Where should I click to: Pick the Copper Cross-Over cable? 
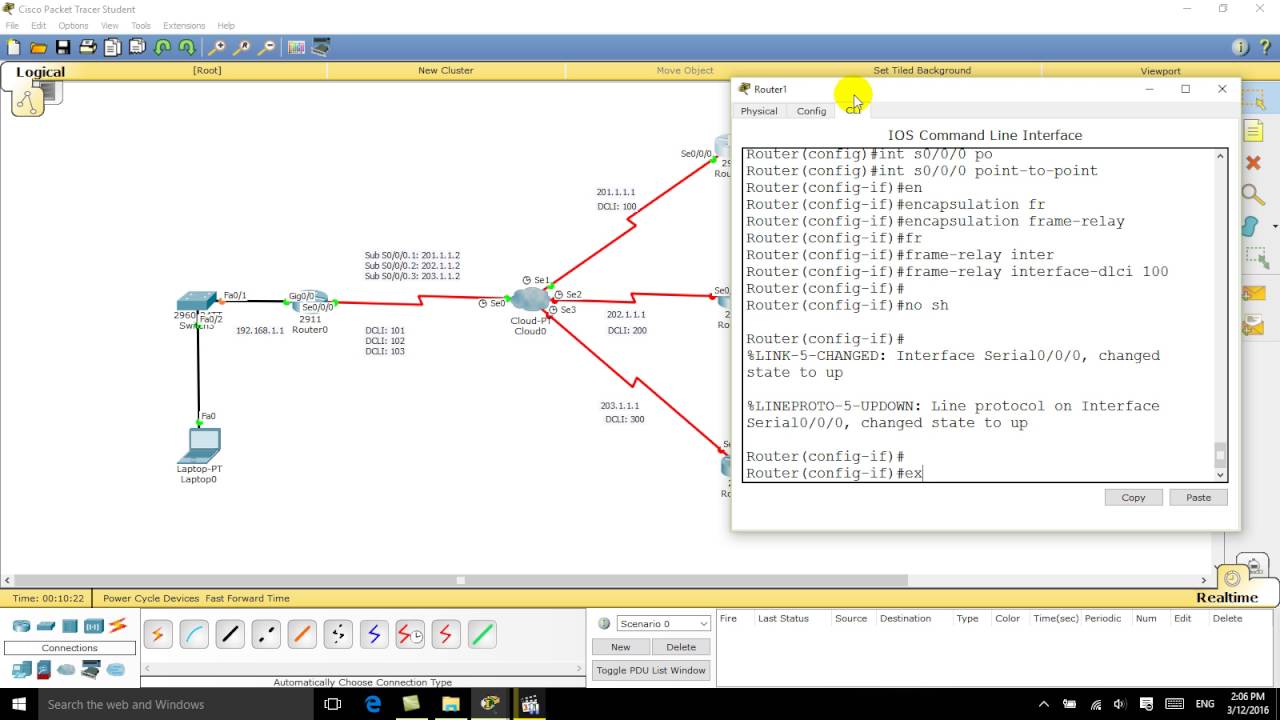click(x=266, y=634)
